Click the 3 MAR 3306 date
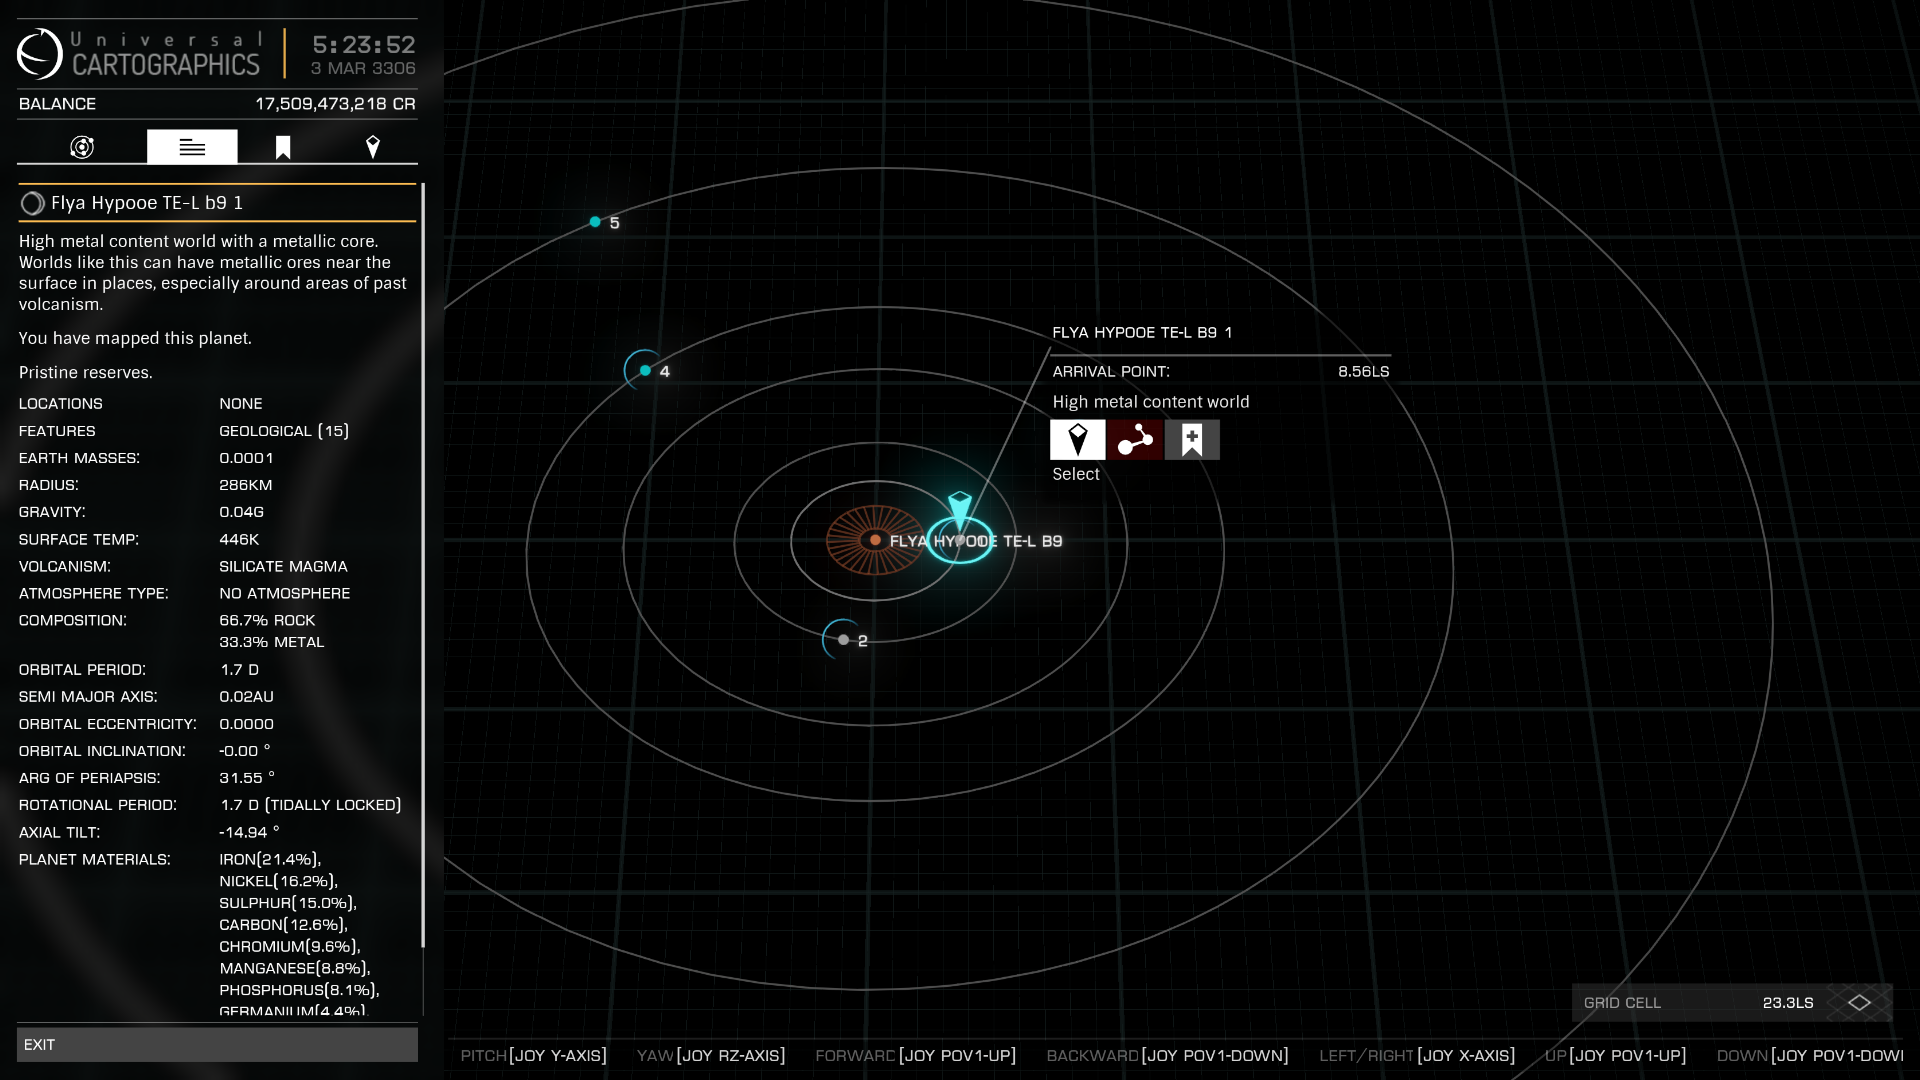The height and width of the screenshot is (1080, 1920). coord(363,68)
